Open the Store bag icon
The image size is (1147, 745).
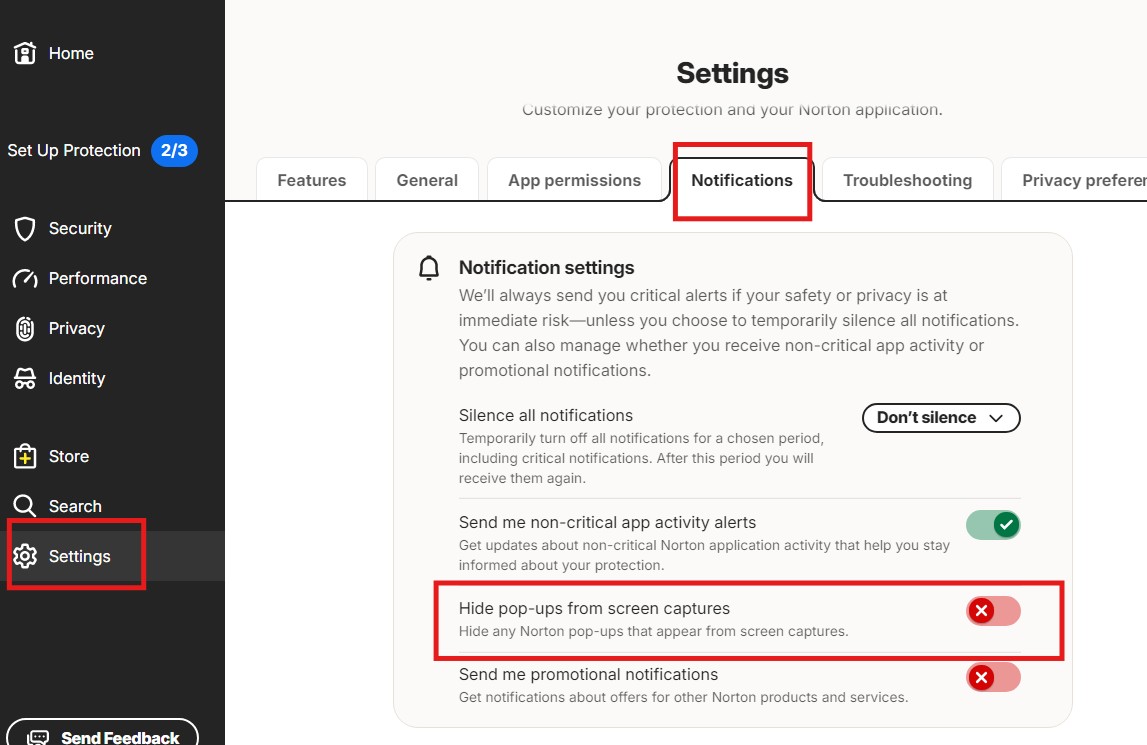pyautogui.click(x=25, y=456)
